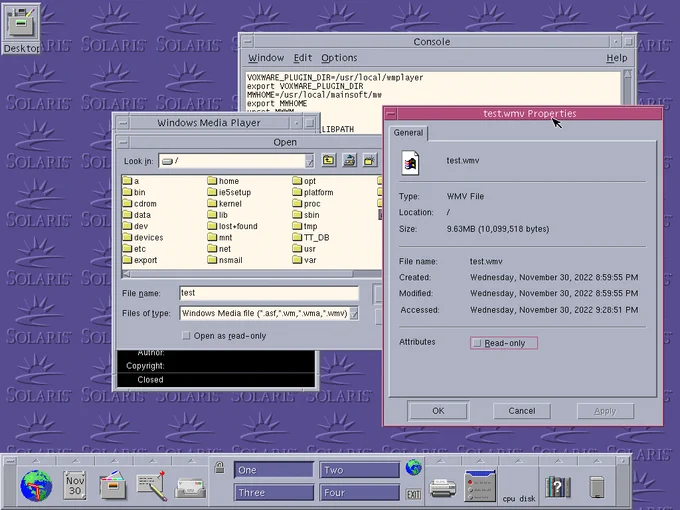Open the Window menu in the Console
680x510 pixels.
coord(266,58)
